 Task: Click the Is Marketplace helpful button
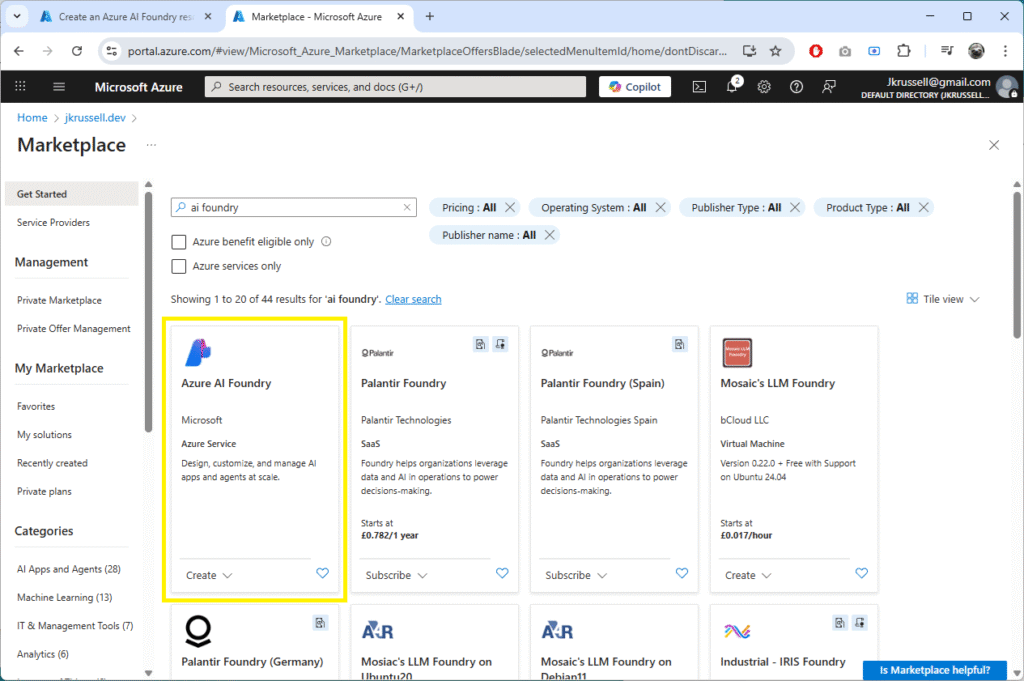tap(934, 670)
